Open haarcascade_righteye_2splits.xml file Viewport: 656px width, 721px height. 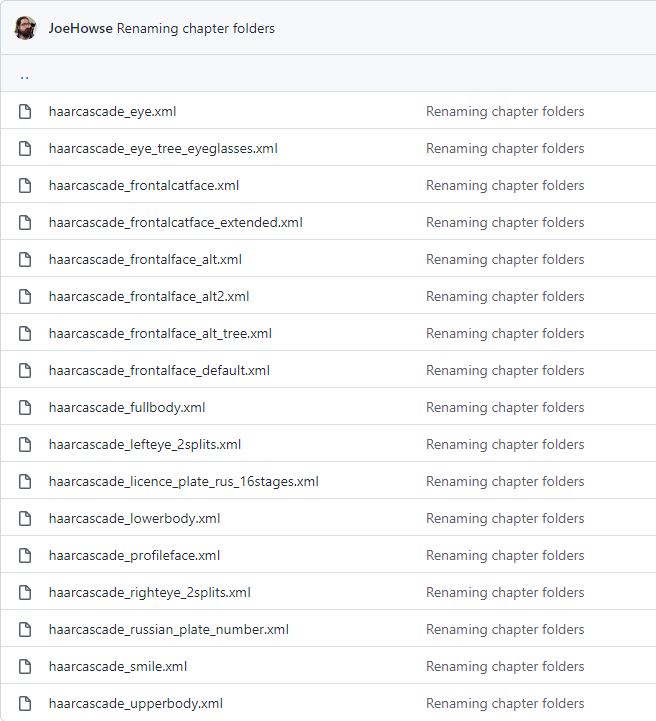click(150, 593)
